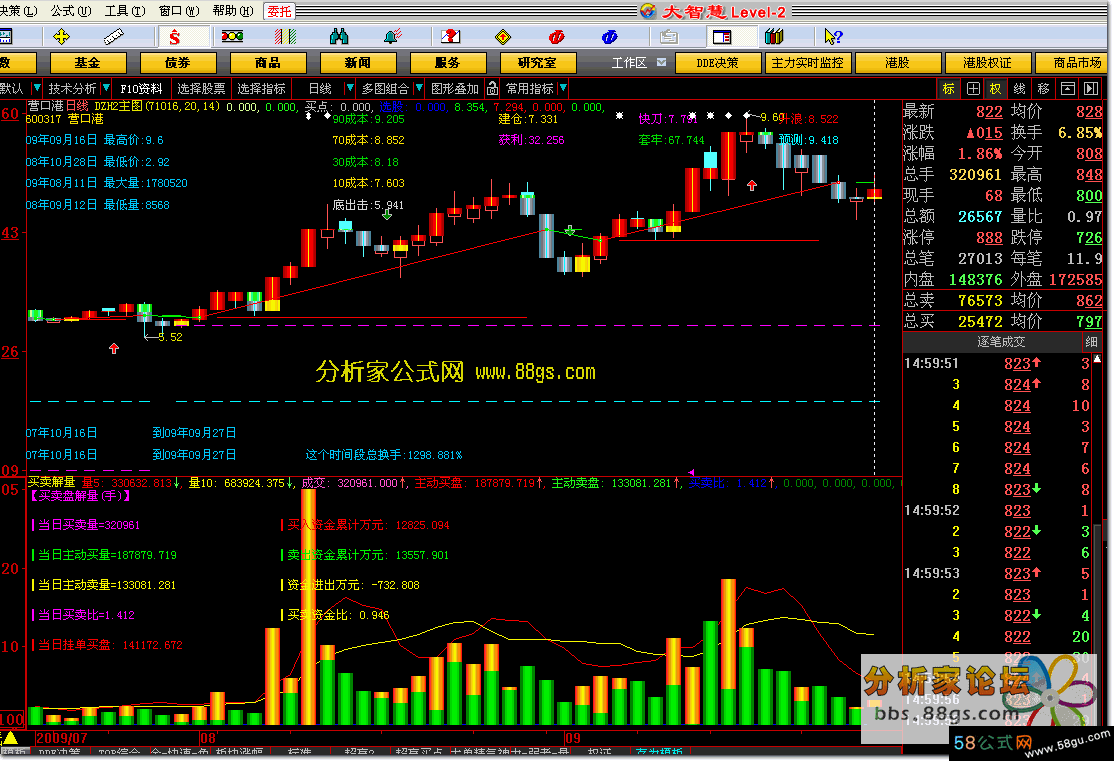Click the trade list scrollbar up arrow
Screen dimensions: 1114x761
point(1097,360)
